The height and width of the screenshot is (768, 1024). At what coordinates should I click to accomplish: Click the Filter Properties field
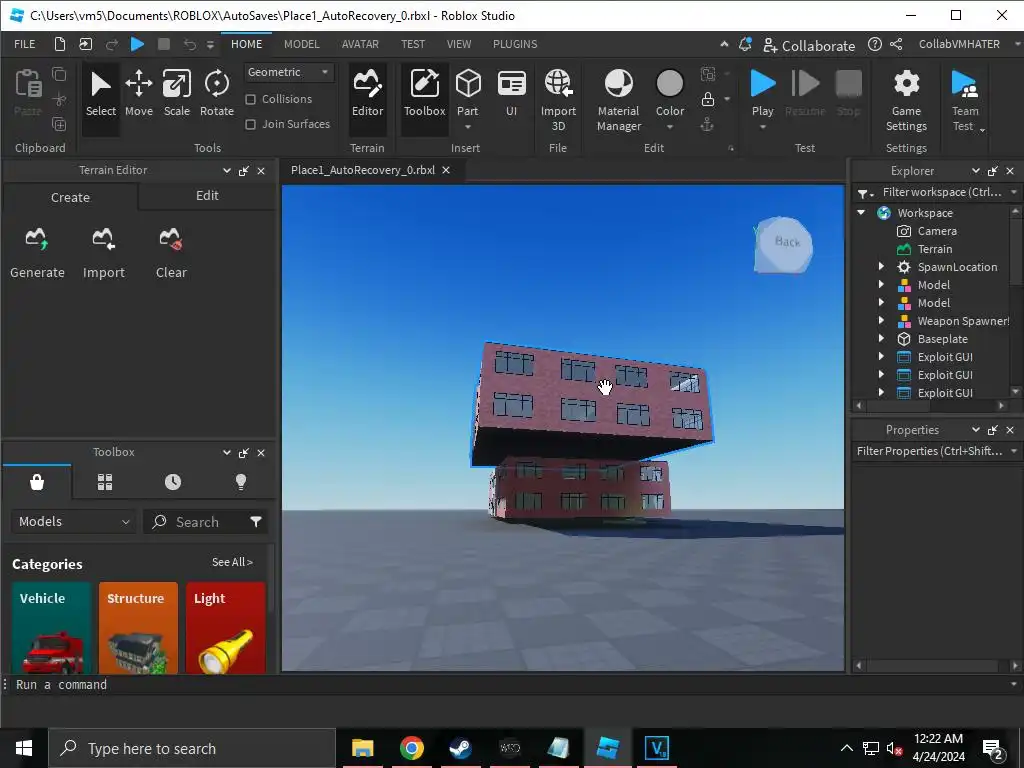point(929,451)
